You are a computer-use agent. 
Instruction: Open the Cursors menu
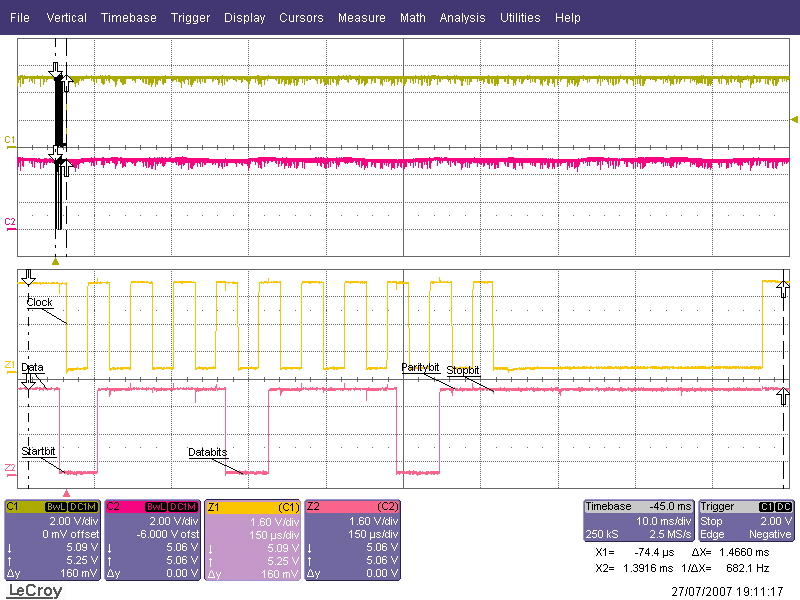(x=301, y=18)
